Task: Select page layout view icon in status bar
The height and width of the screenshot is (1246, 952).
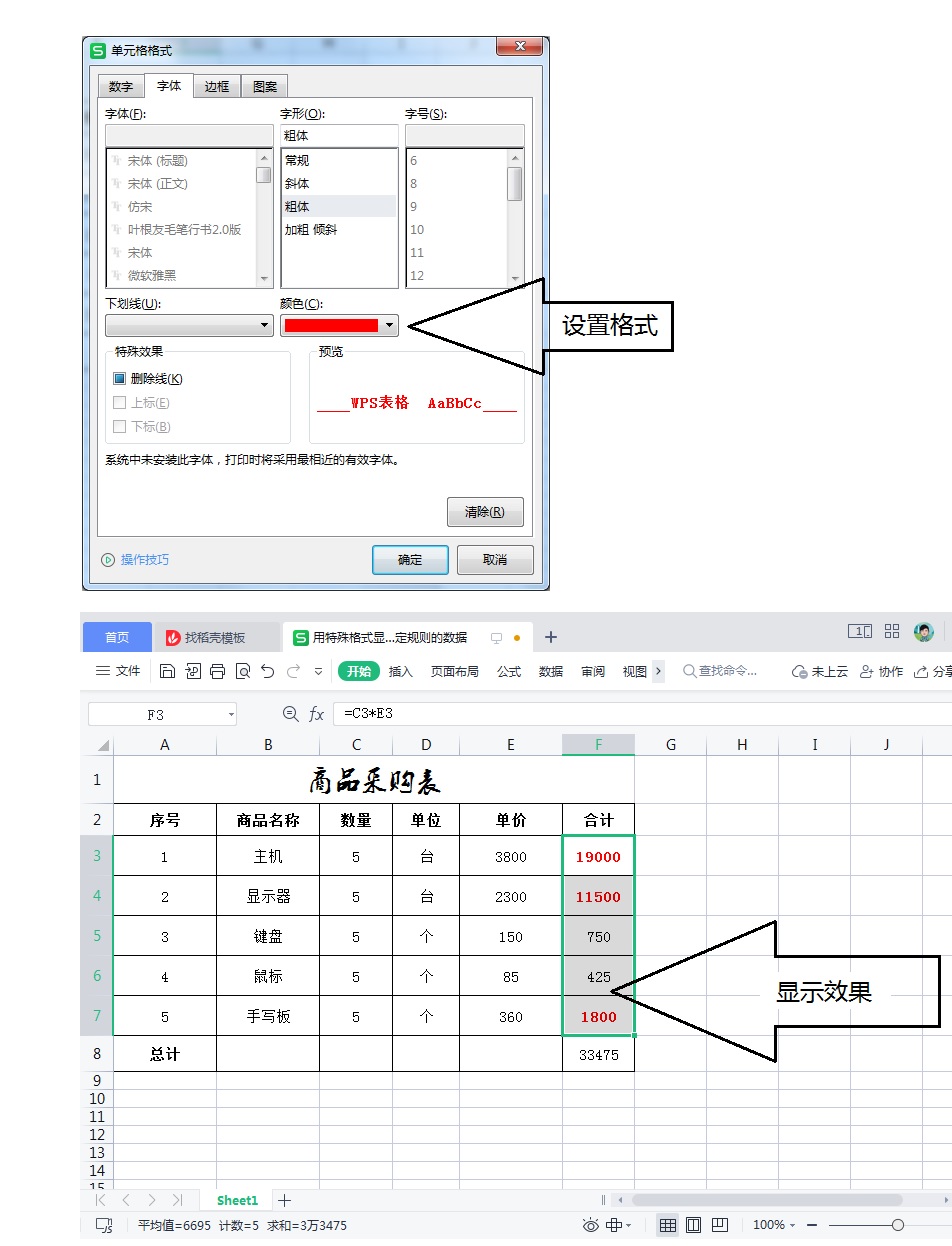Action: [693, 1225]
